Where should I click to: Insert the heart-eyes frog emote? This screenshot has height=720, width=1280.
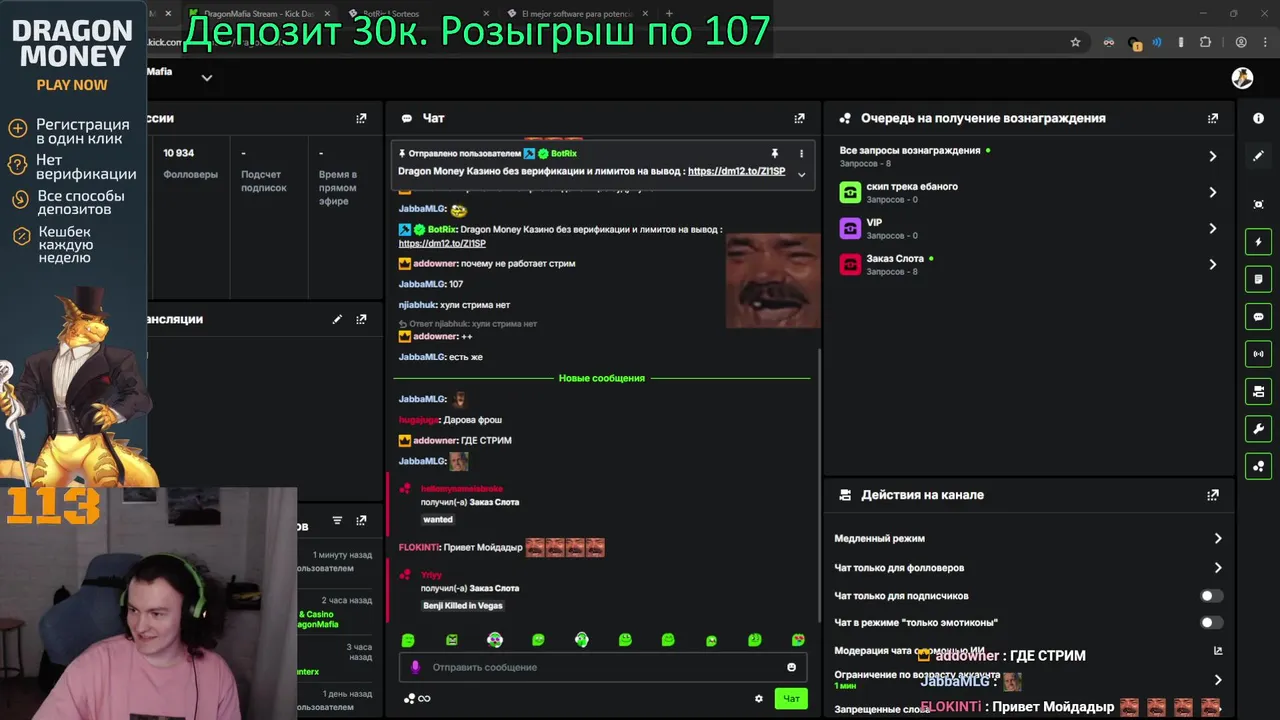[x=798, y=640]
